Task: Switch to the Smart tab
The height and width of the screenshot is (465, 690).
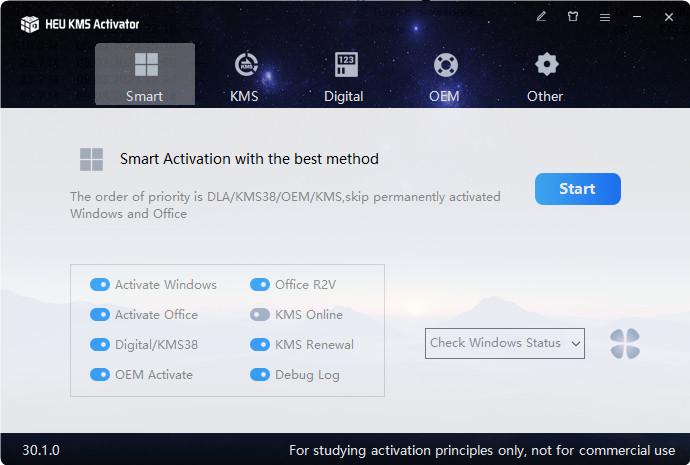Action: pos(145,74)
